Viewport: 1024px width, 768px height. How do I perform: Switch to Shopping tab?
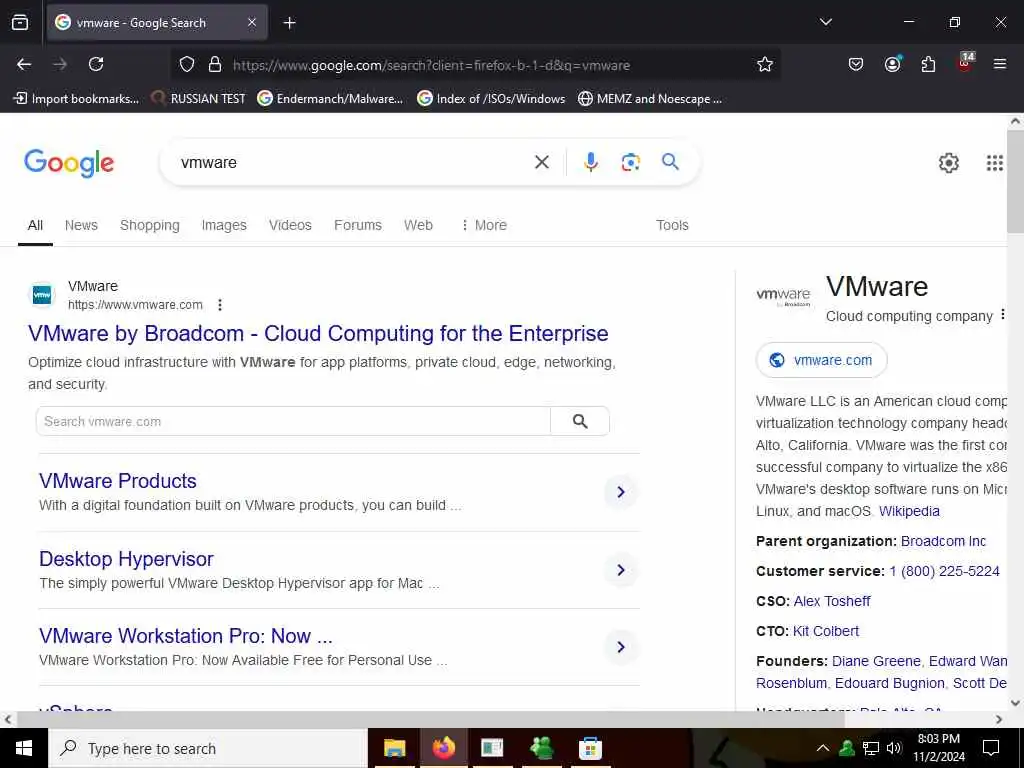click(x=150, y=225)
